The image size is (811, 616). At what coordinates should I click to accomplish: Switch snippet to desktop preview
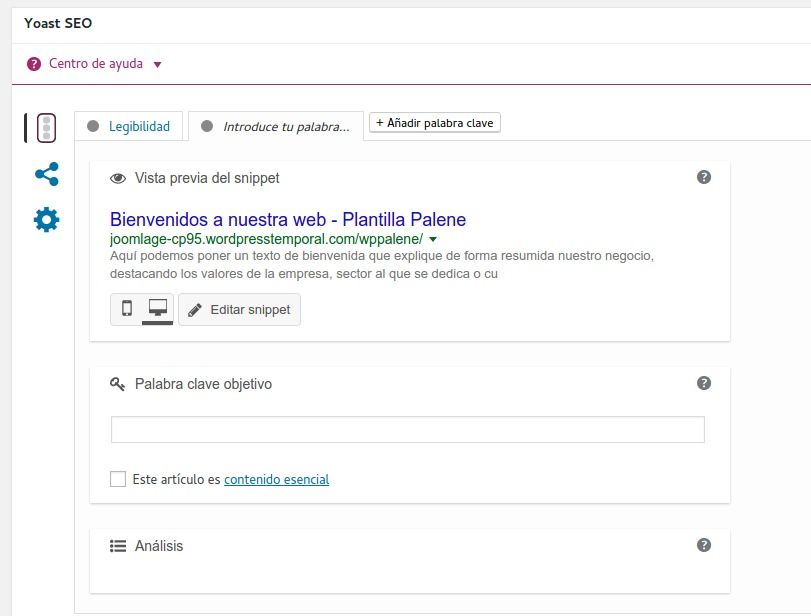pyautogui.click(x=158, y=309)
